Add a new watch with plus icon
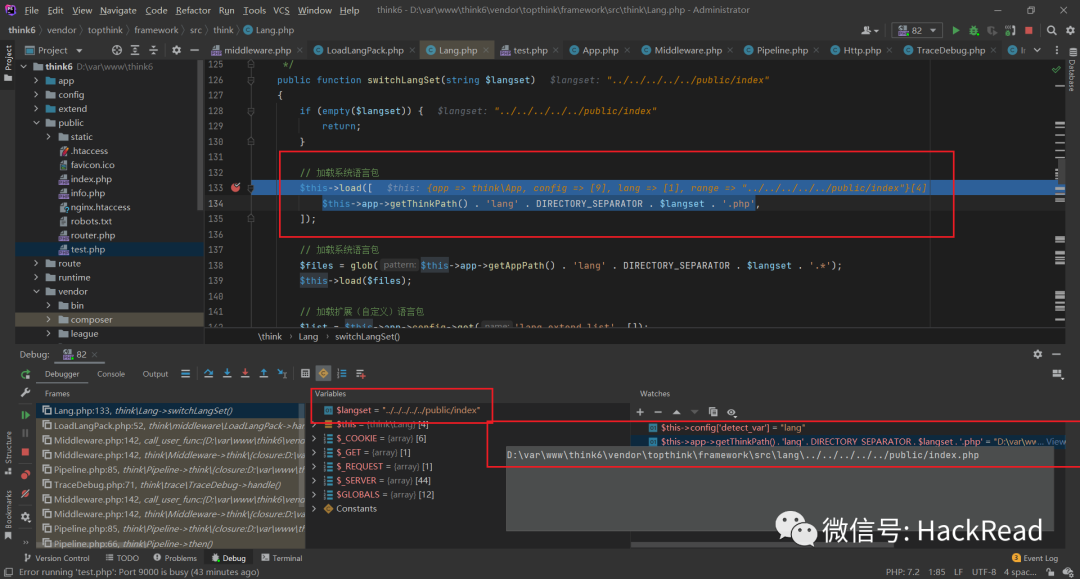 click(640, 412)
